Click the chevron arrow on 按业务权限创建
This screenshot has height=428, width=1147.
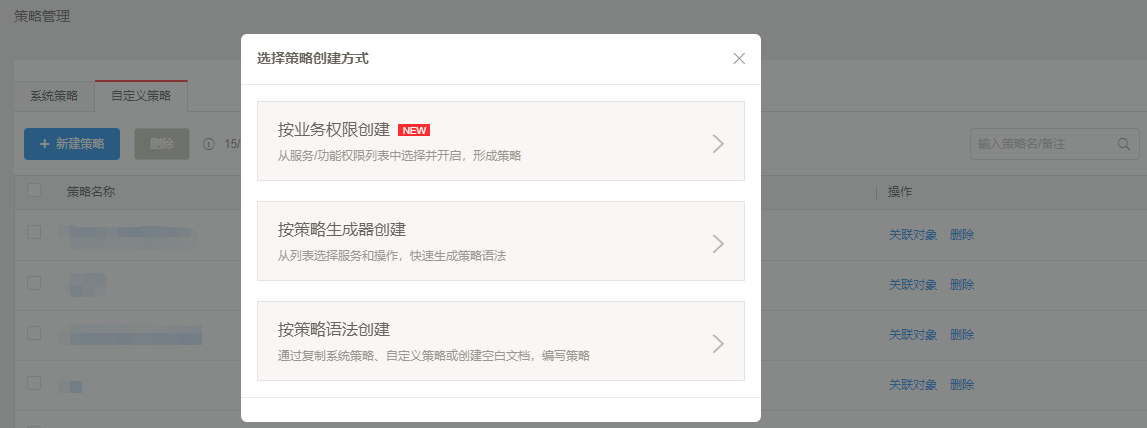[717, 143]
